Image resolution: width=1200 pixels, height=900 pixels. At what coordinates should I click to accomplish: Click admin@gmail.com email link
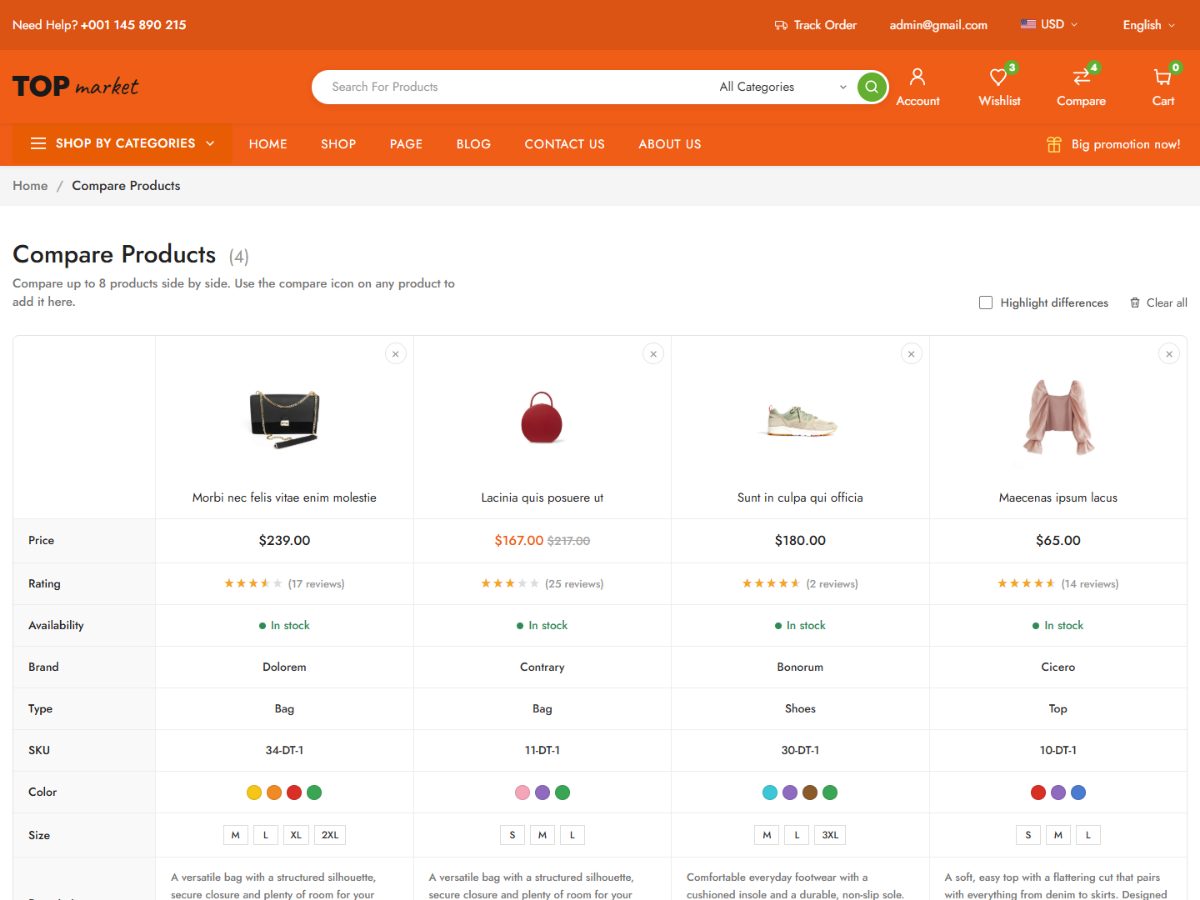click(938, 25)
